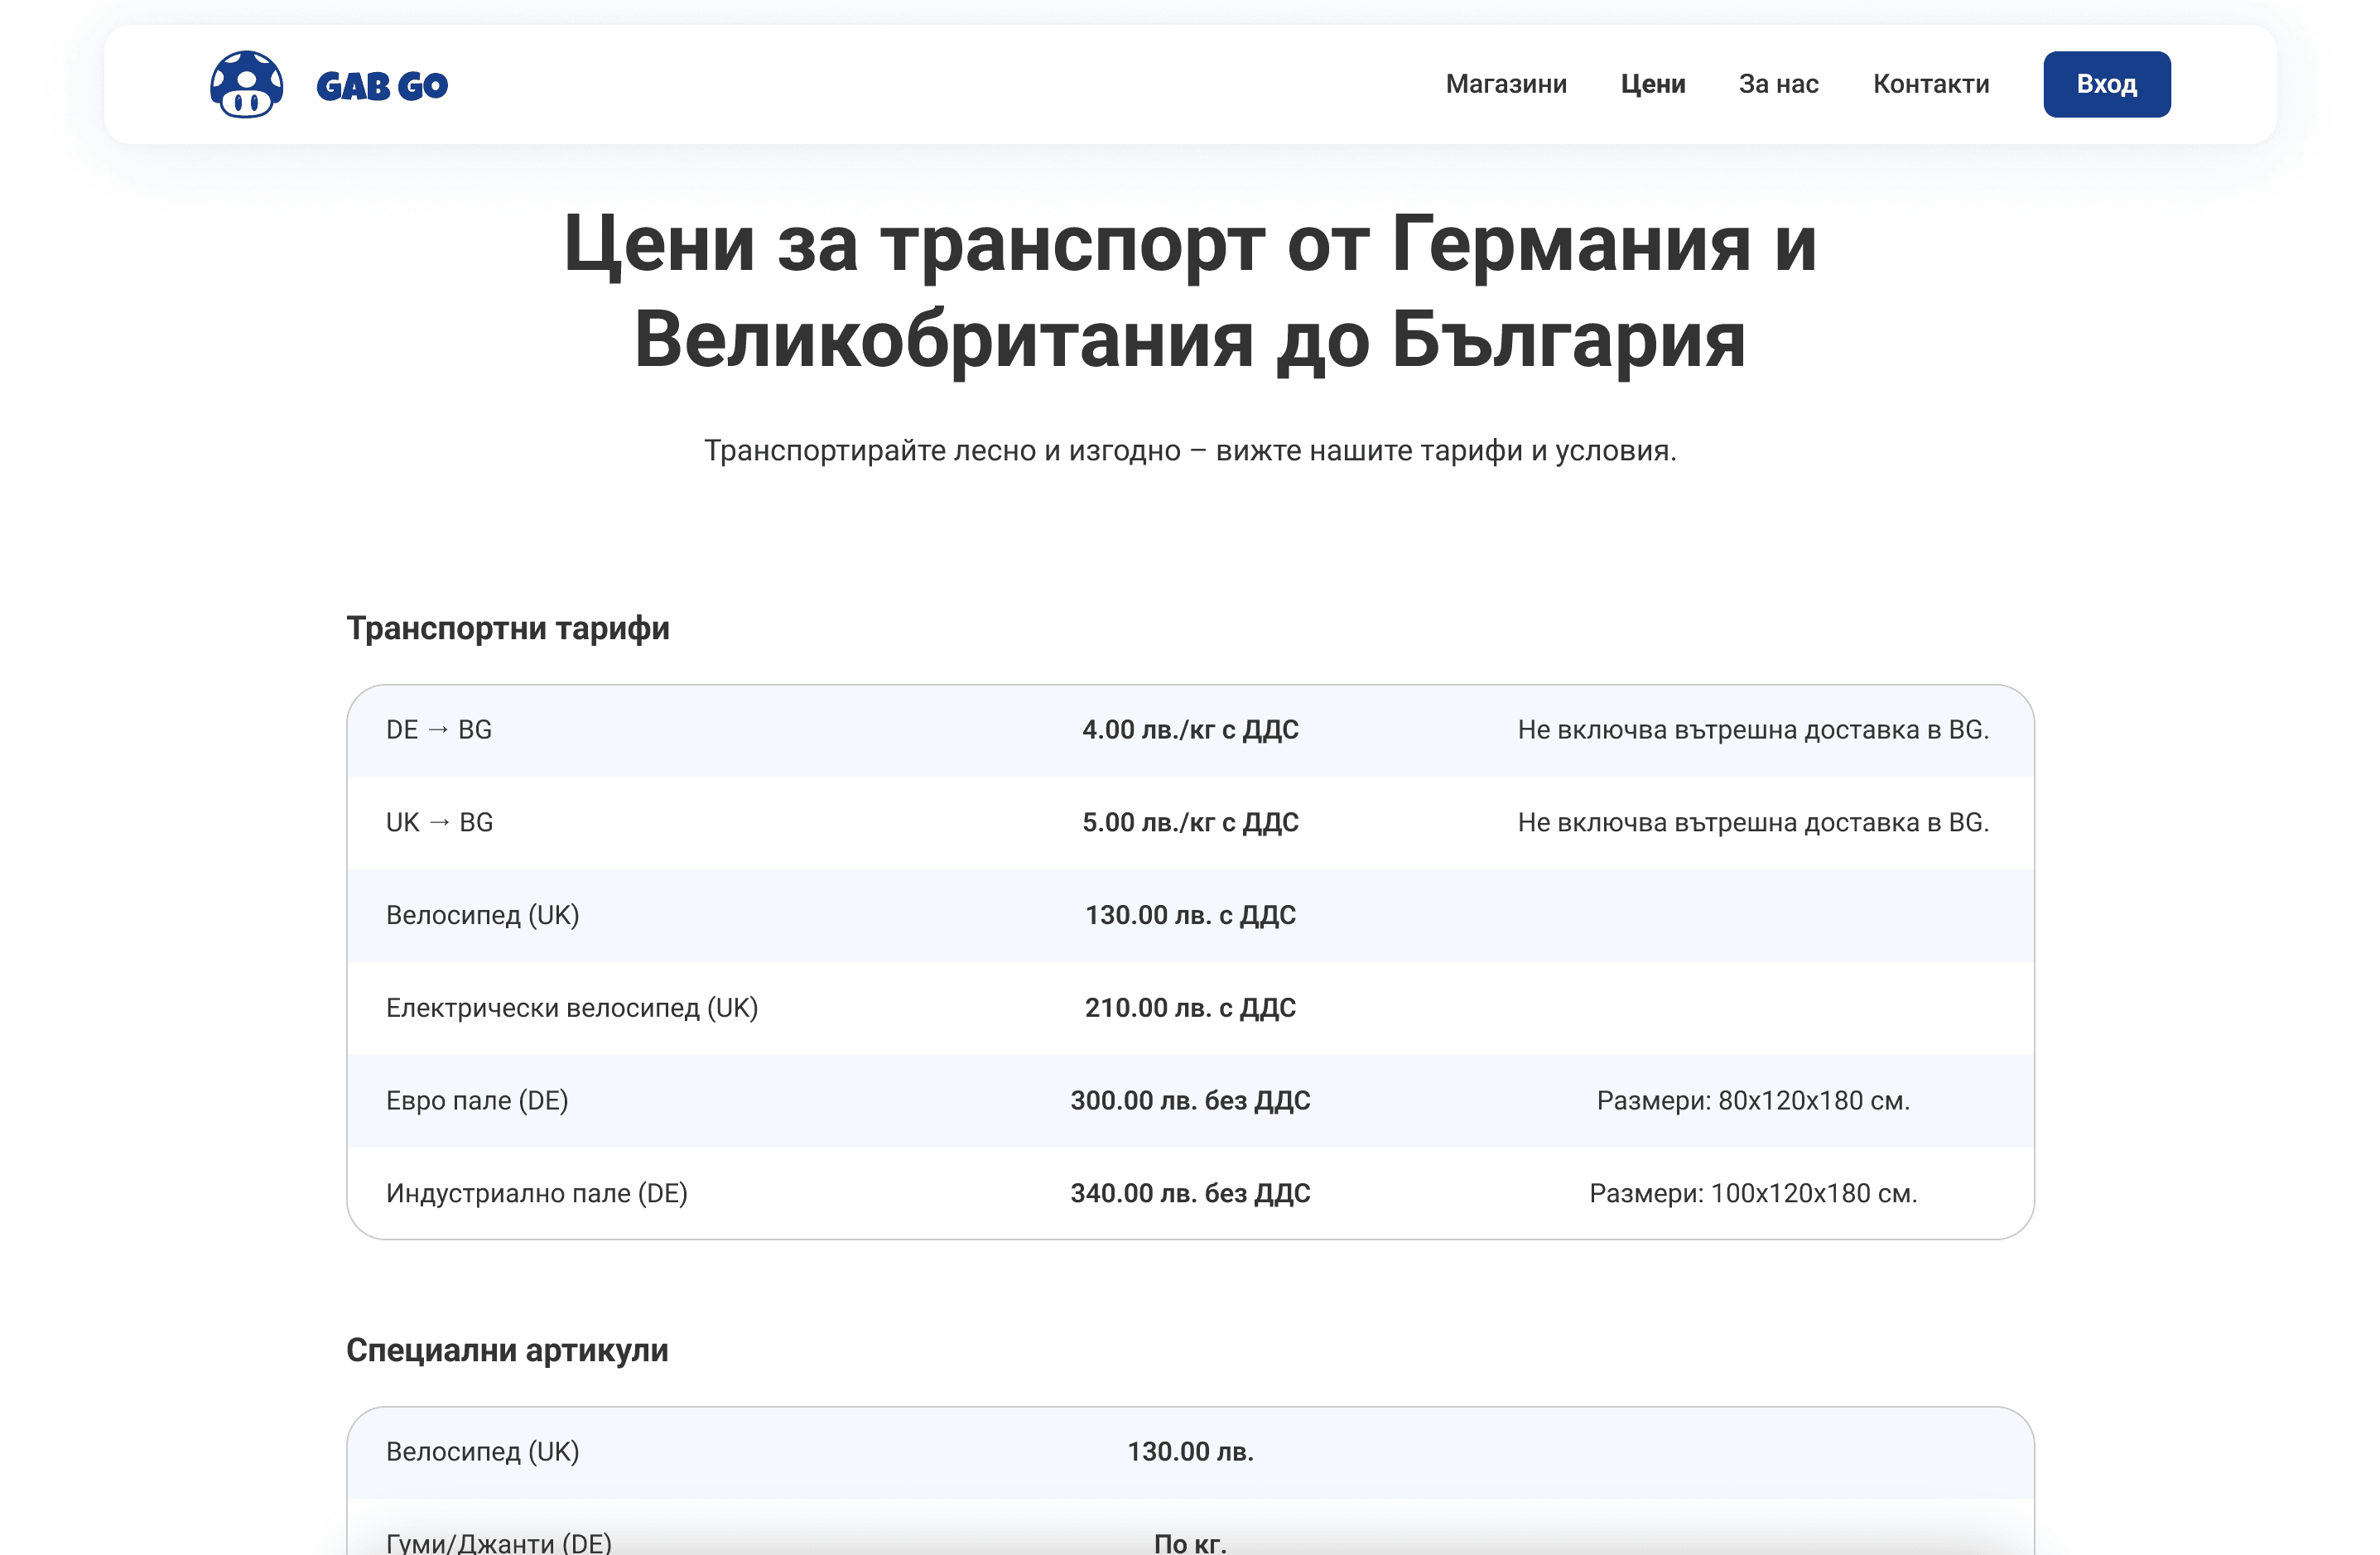Click the Размери: 80x120x180 см. note
The height and width of the screenshot is (1555, 2380).
pos(1752,1100)
